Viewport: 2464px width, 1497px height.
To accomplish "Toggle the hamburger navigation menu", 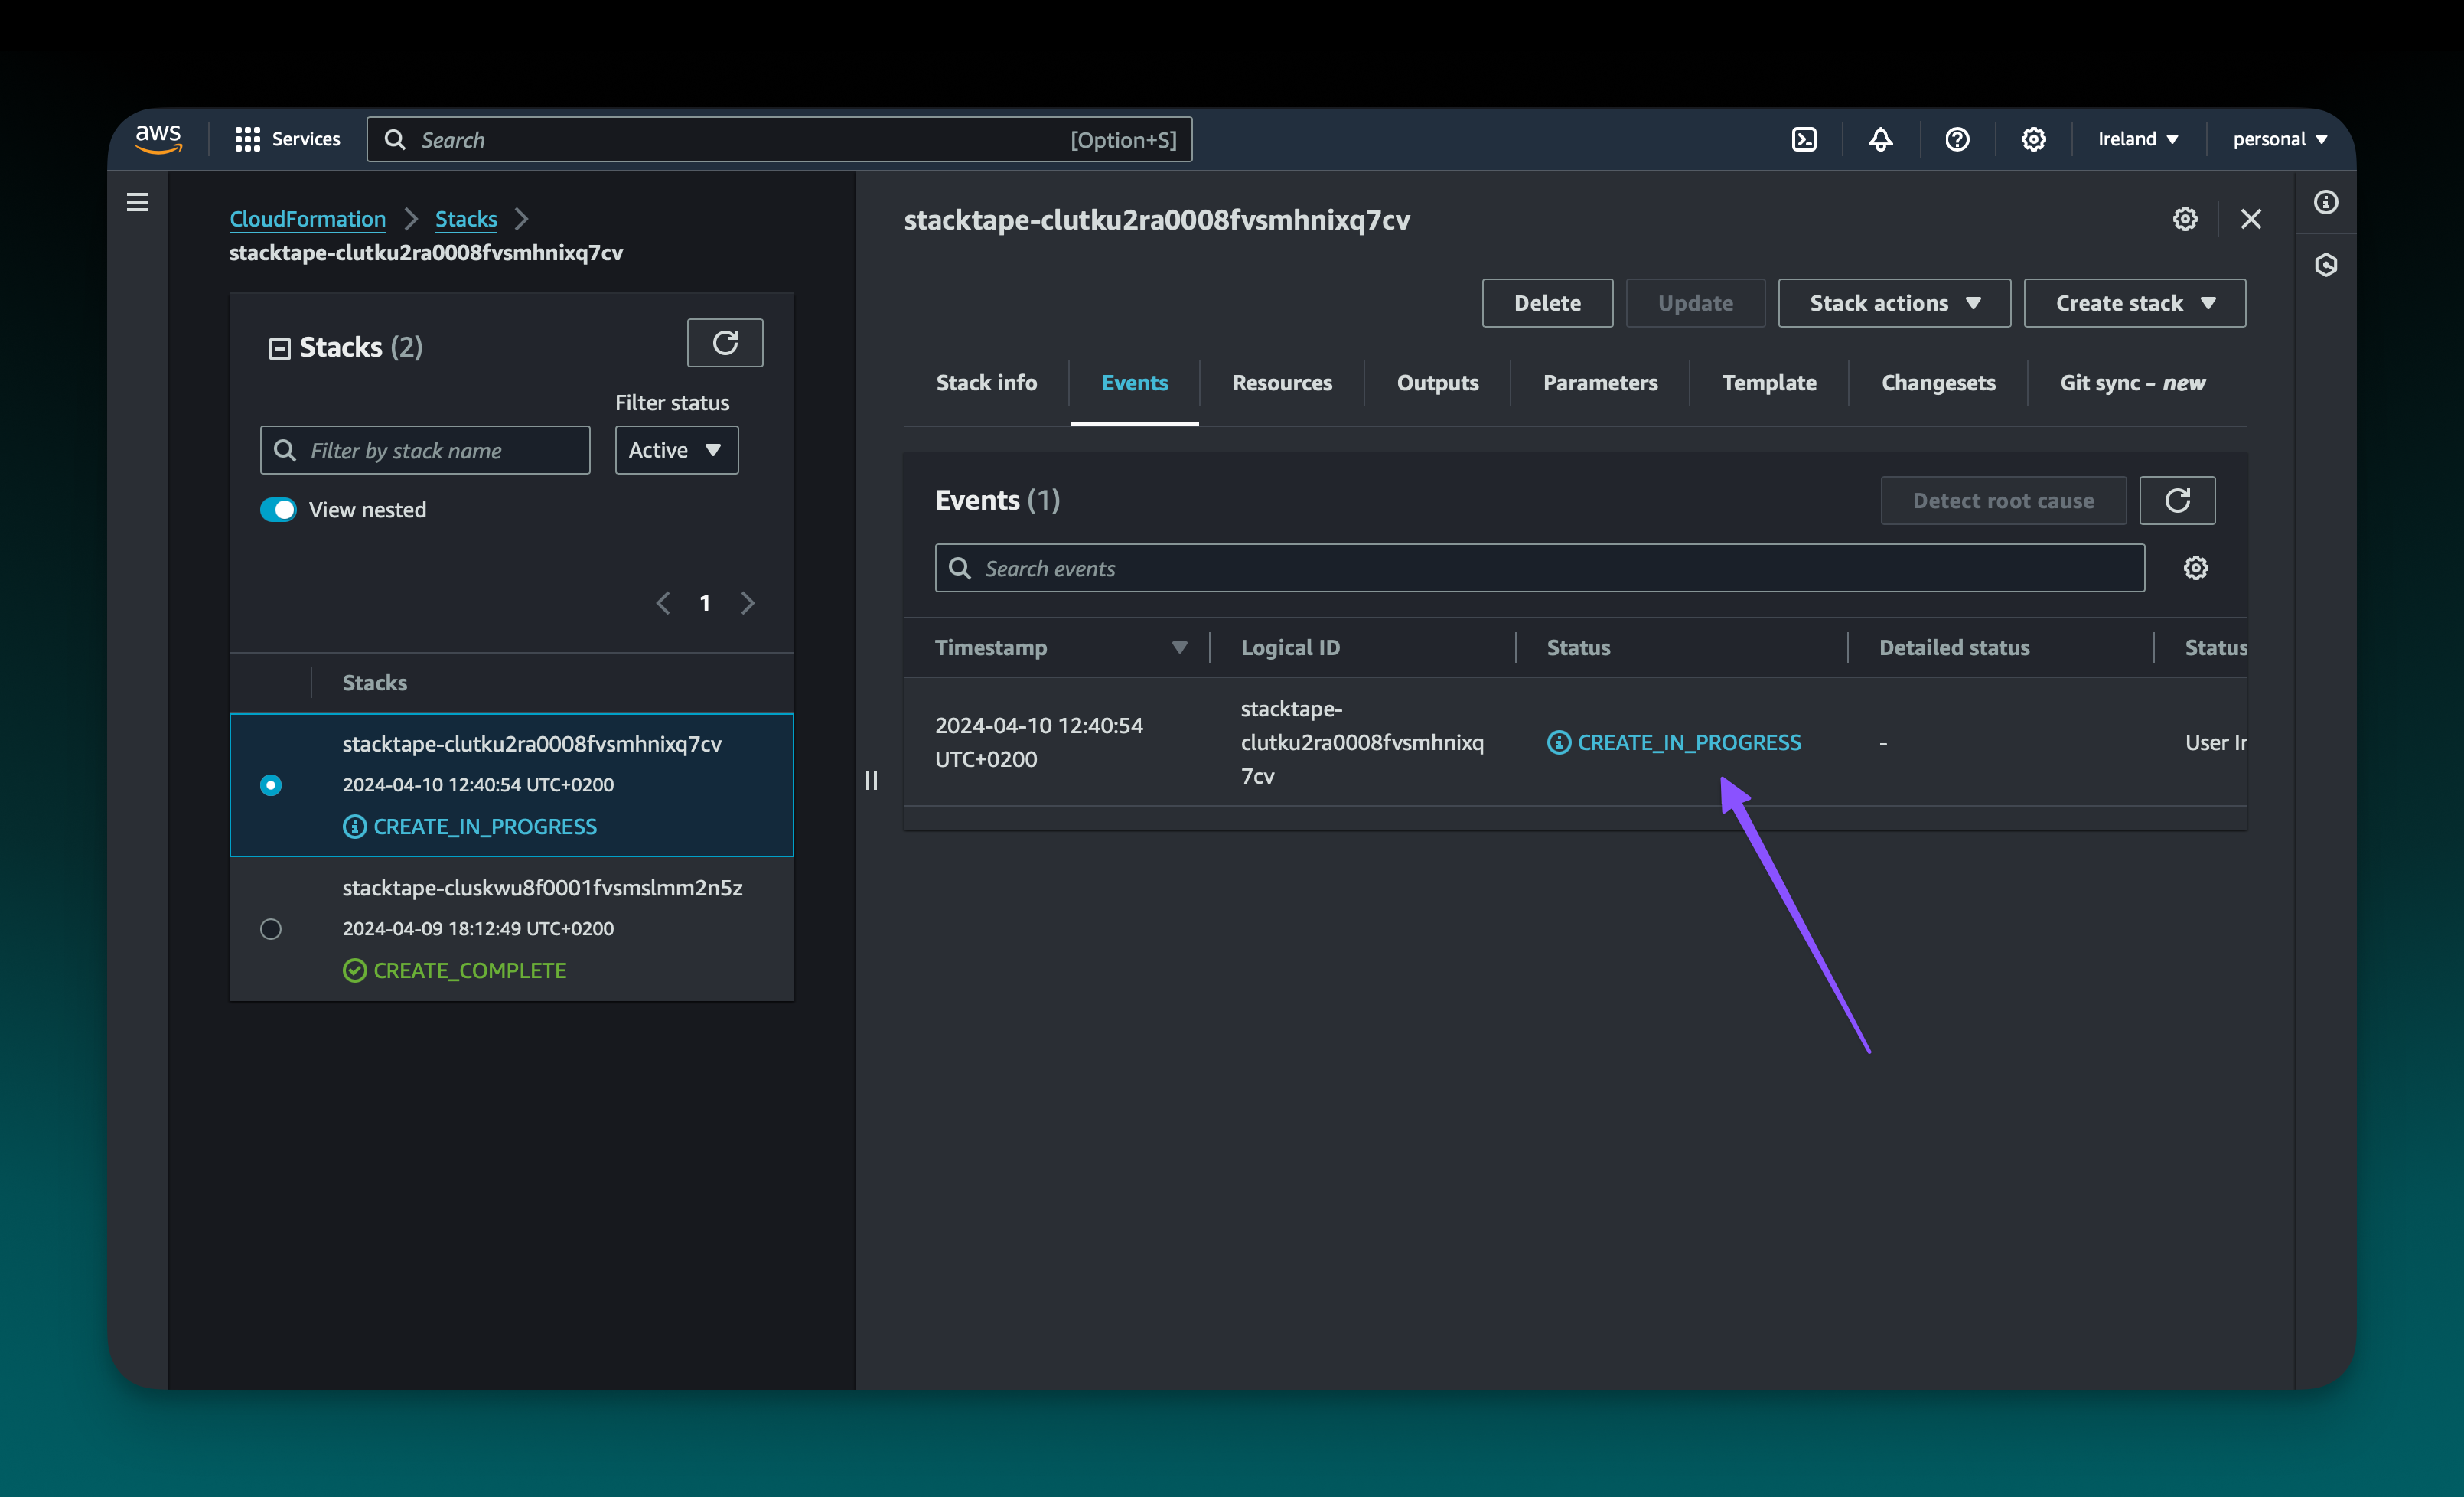I will click(138, 202).
